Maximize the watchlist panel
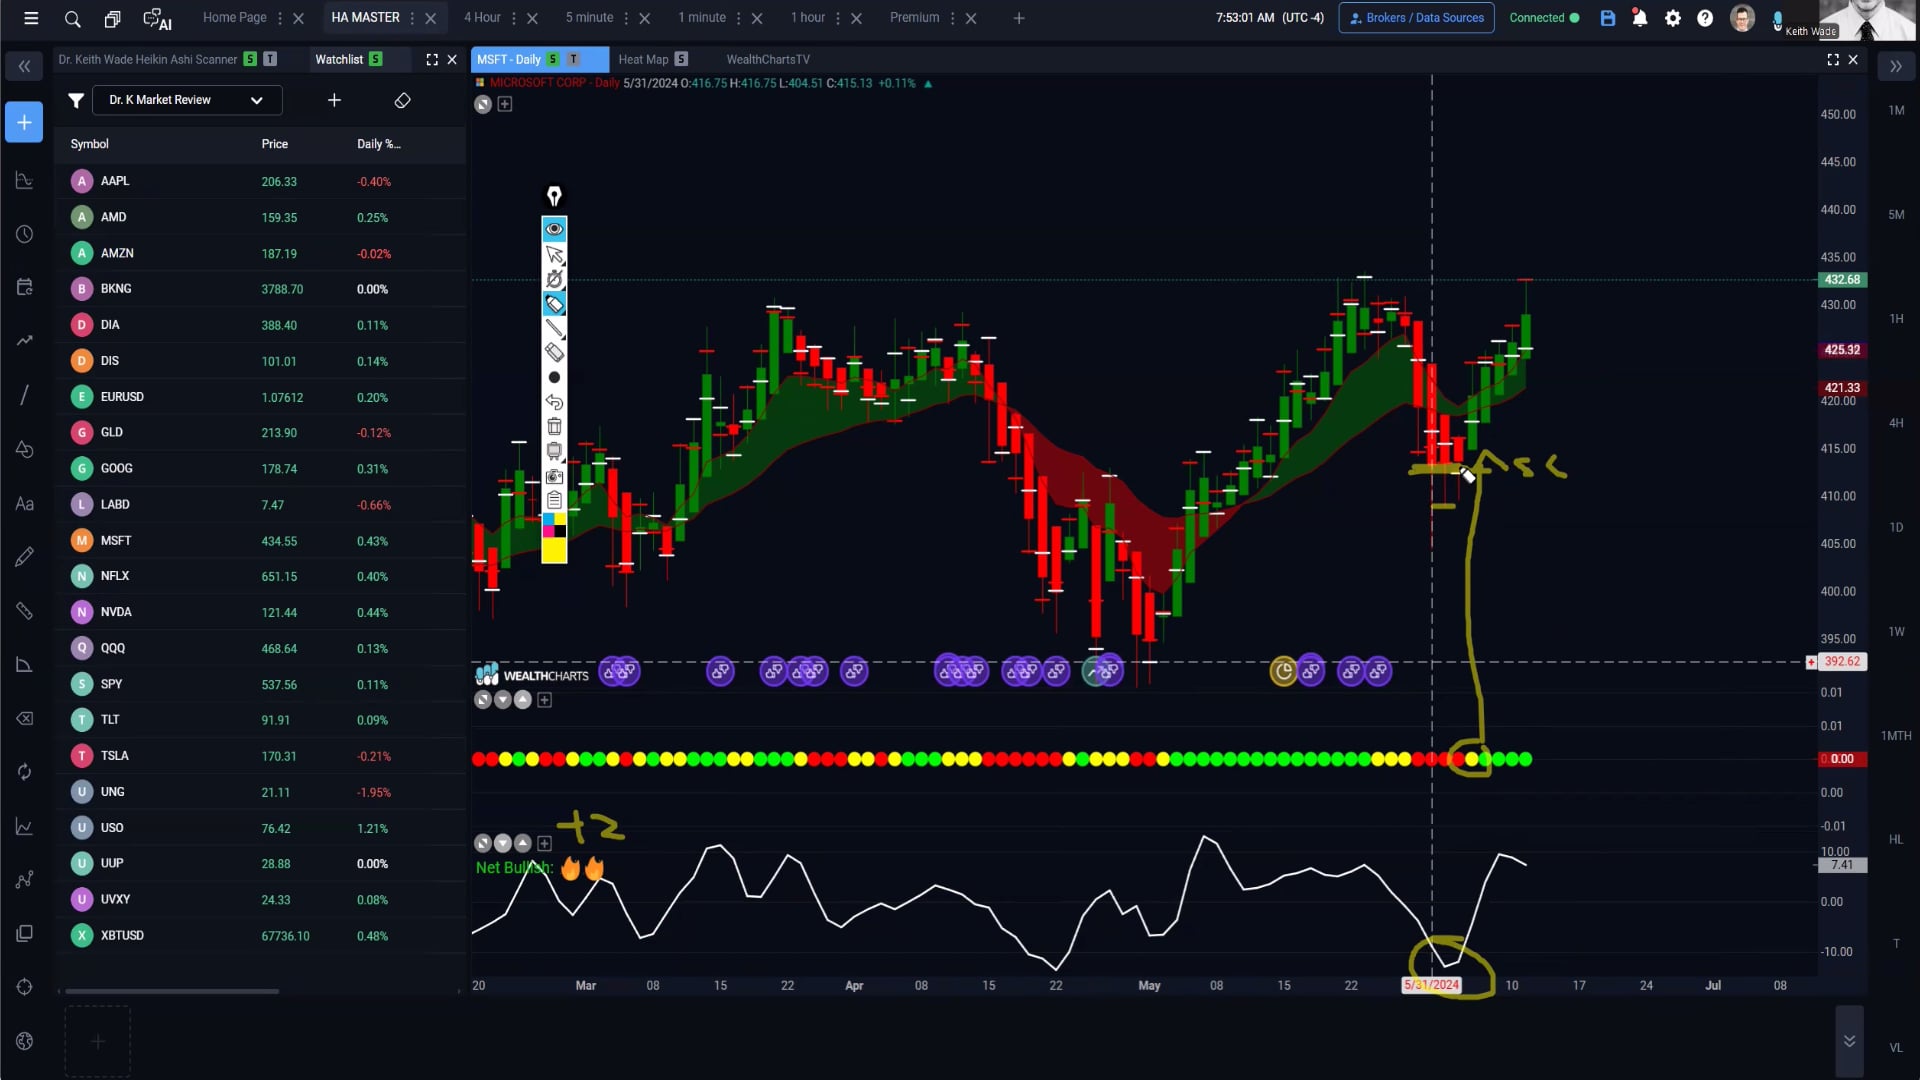The image size is (1920, 1080). tap(432, 60)
